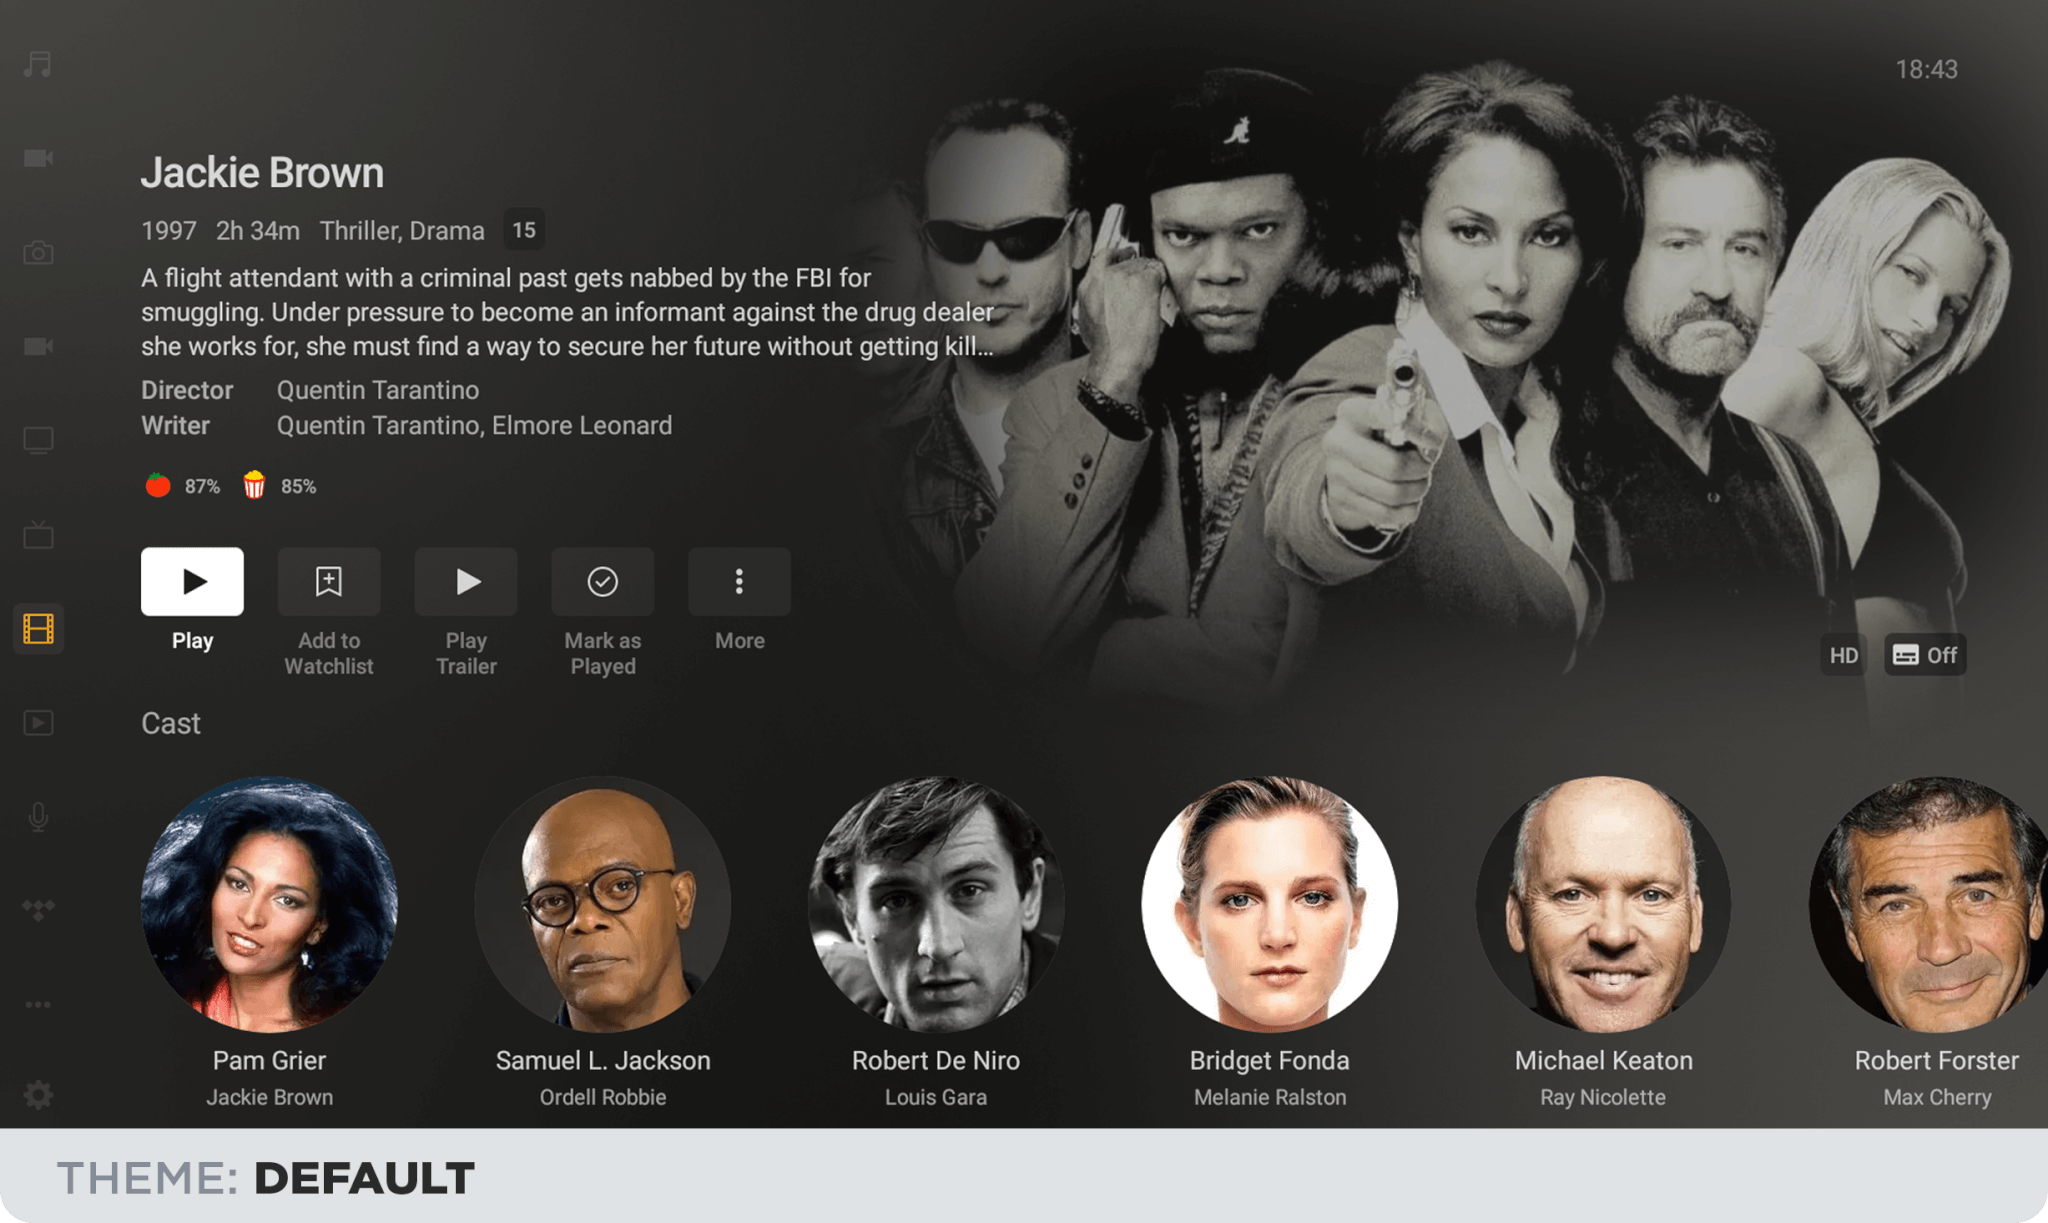Open Samuel L. Jackson cast profile
This screenshot has width=2048, height=1223.
[x=603, y=904]
